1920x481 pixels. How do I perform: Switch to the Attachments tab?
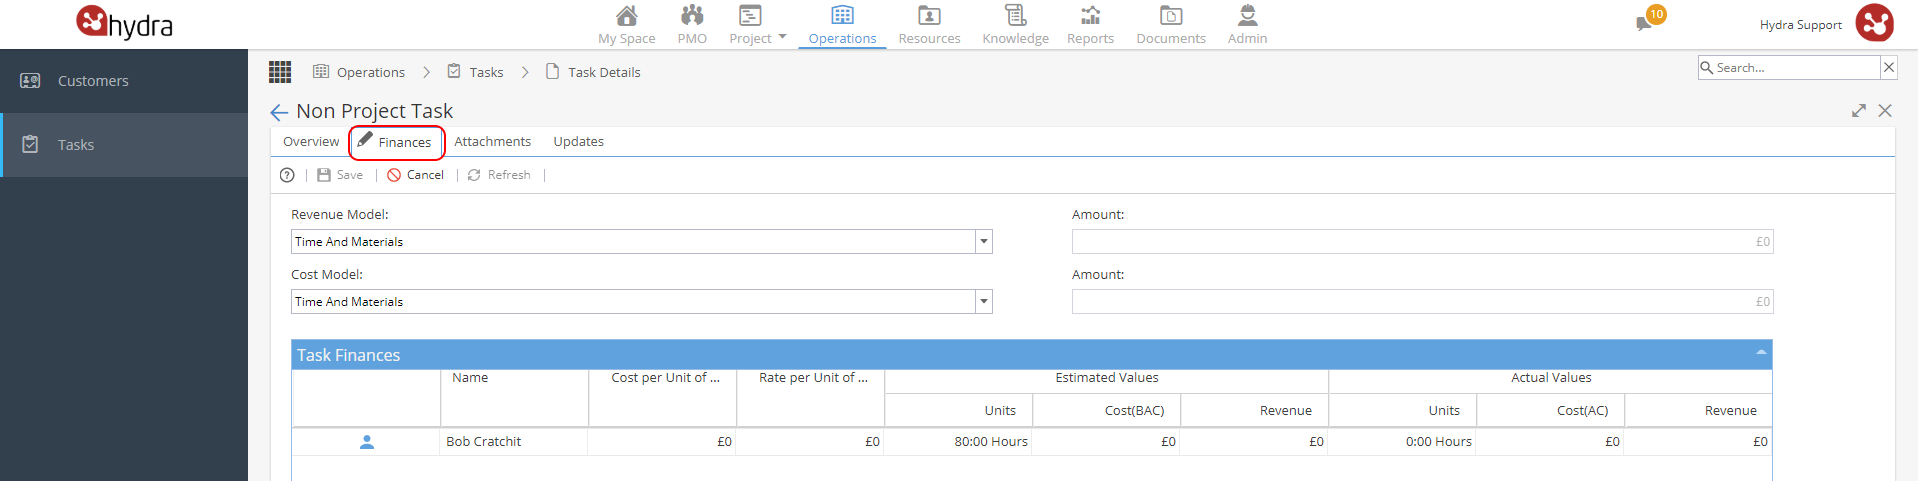[x=492, y=142]
